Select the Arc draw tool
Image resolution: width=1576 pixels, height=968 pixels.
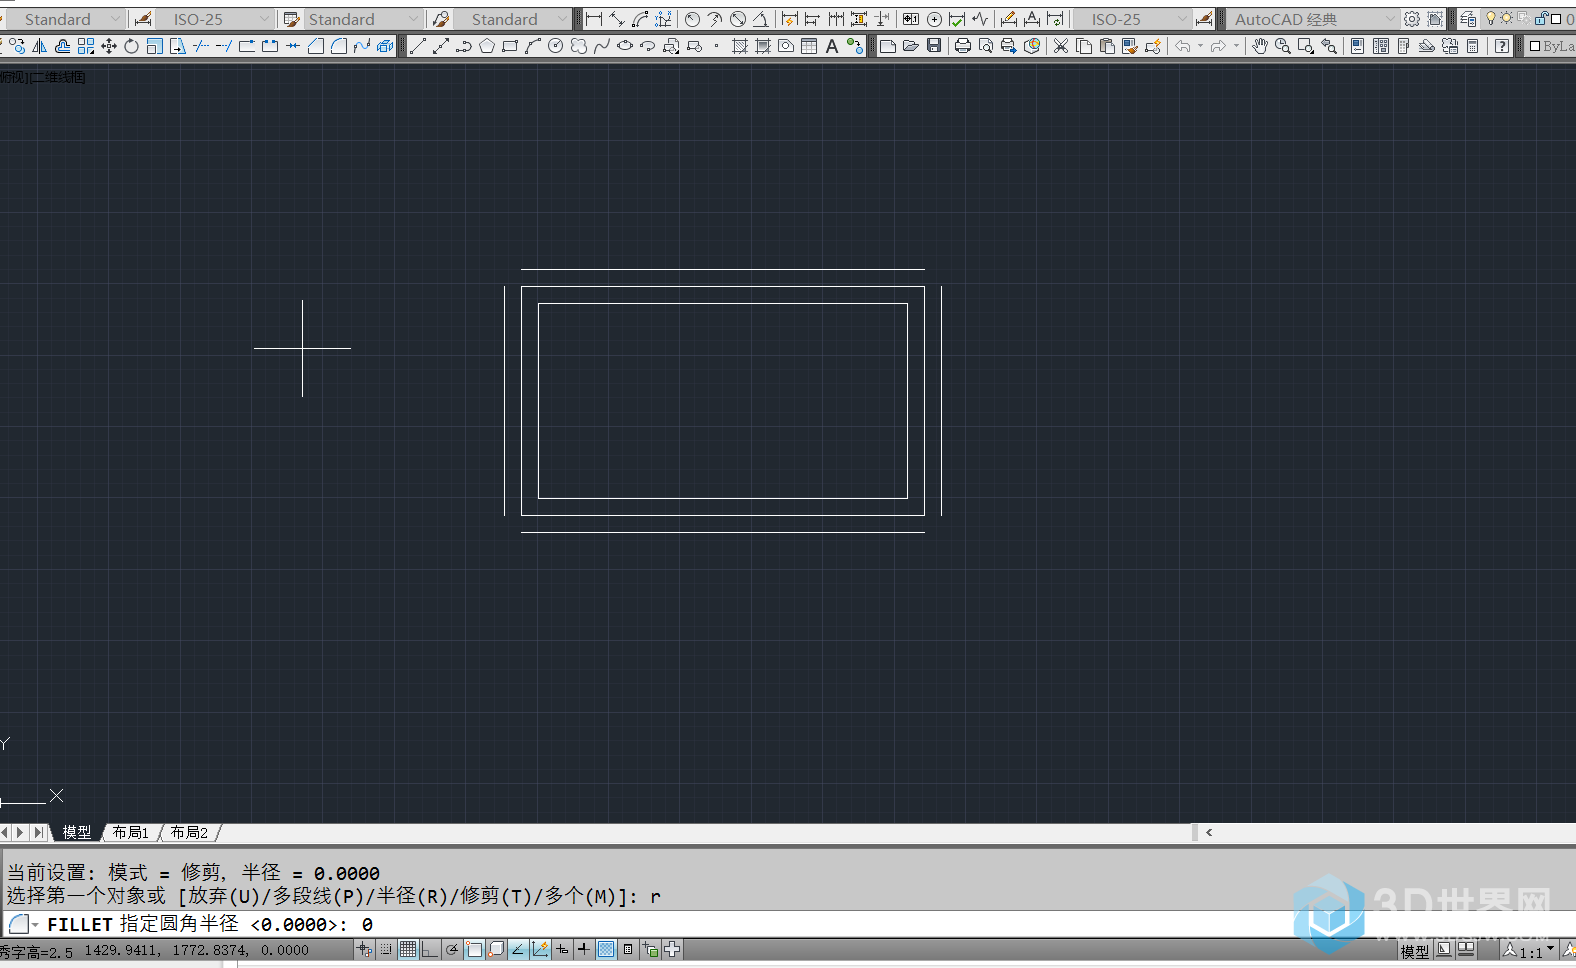(x=533, y=46)
